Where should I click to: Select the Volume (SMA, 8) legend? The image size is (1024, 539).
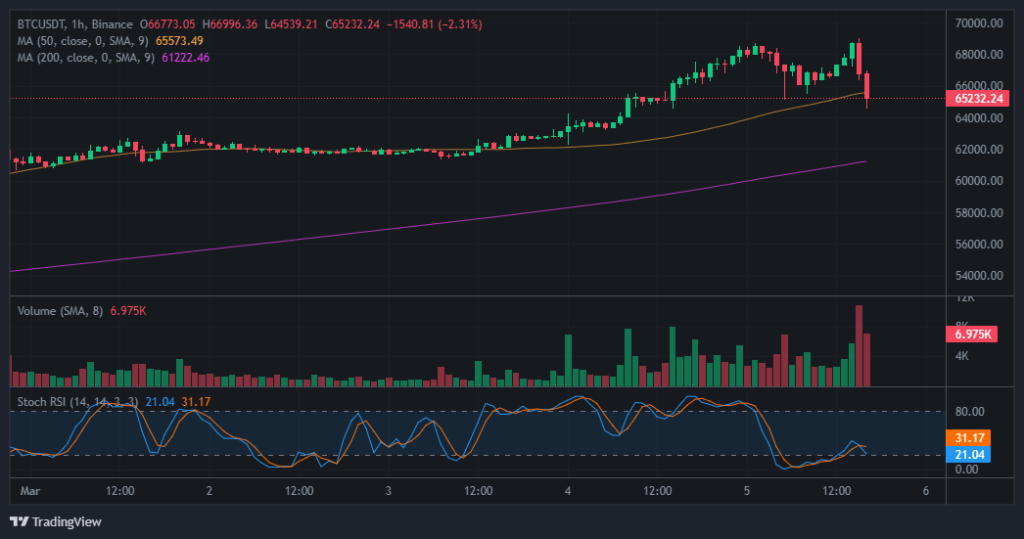[x=60, y=311]
